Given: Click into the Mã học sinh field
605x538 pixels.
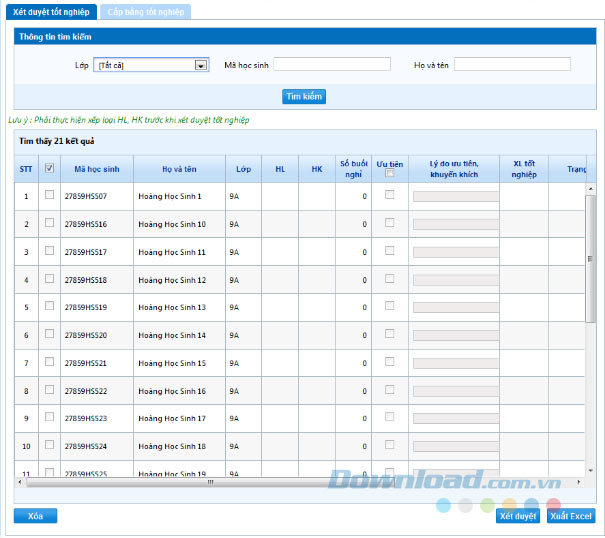Looking at the screenshot, I should click(x=332, y=65).
